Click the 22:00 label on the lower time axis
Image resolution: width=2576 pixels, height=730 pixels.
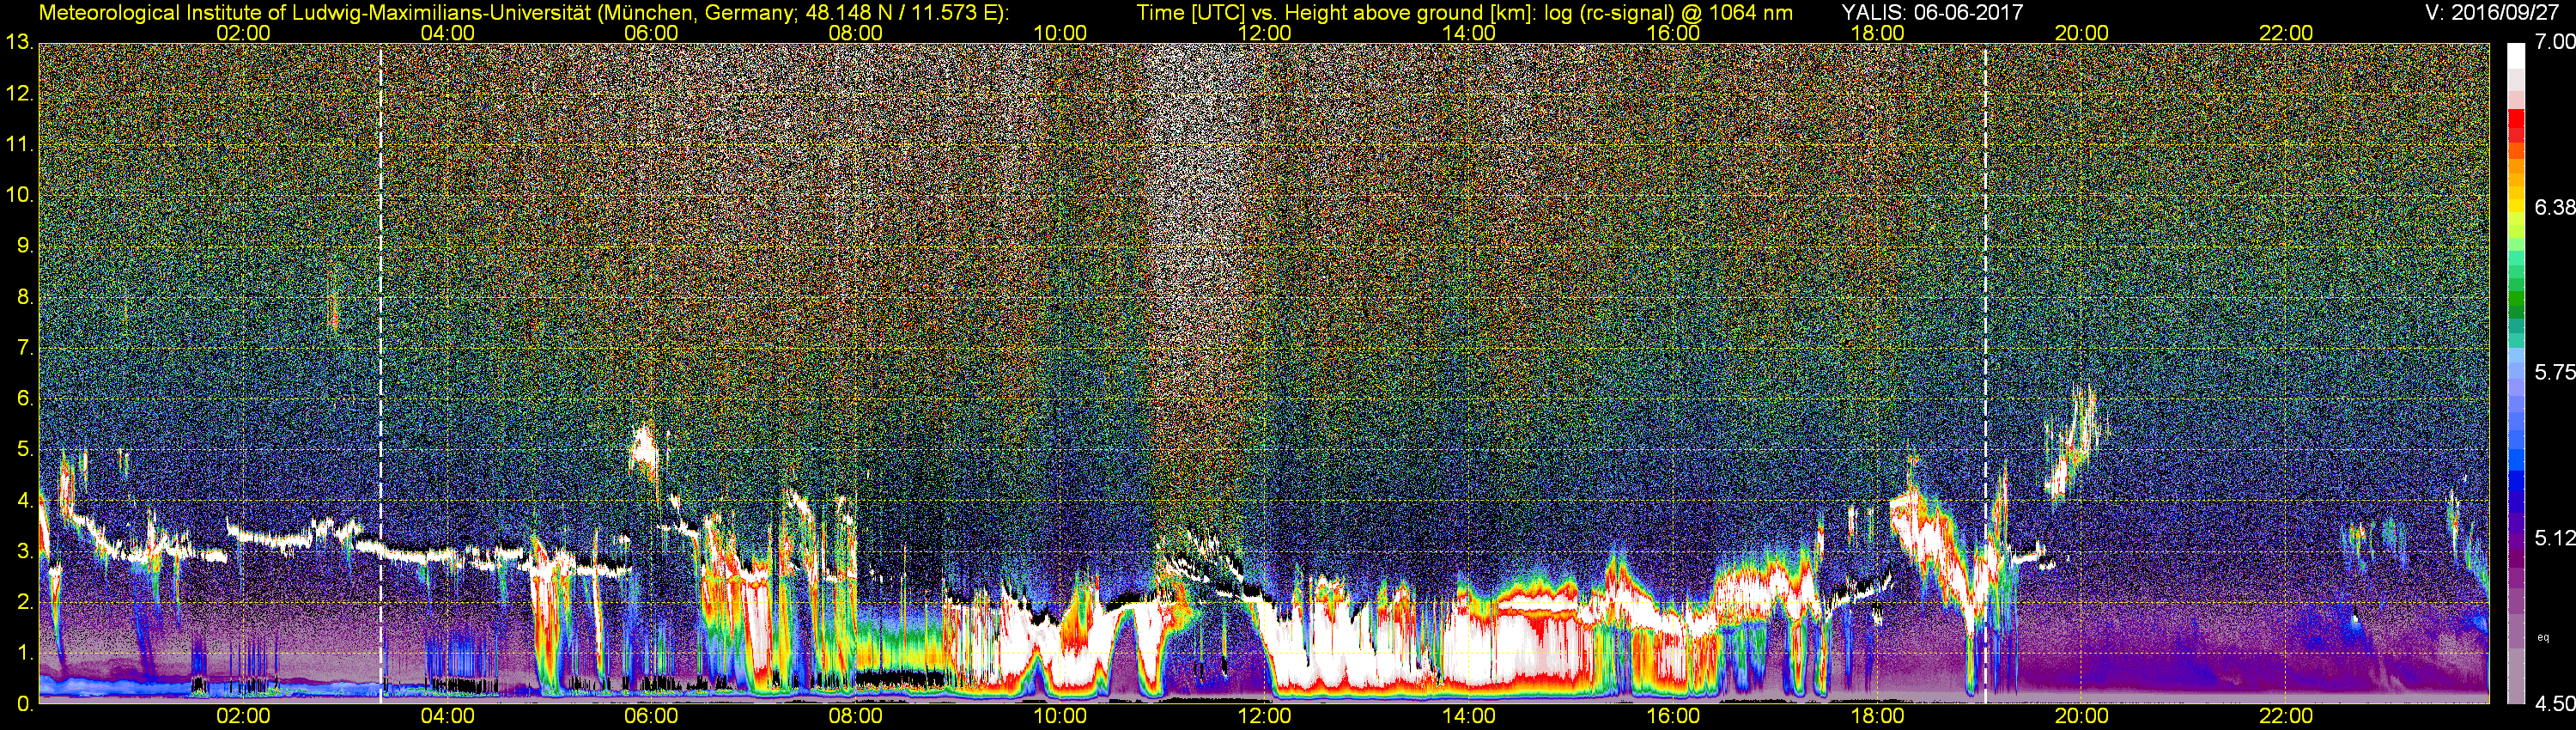coord(2286,717)
